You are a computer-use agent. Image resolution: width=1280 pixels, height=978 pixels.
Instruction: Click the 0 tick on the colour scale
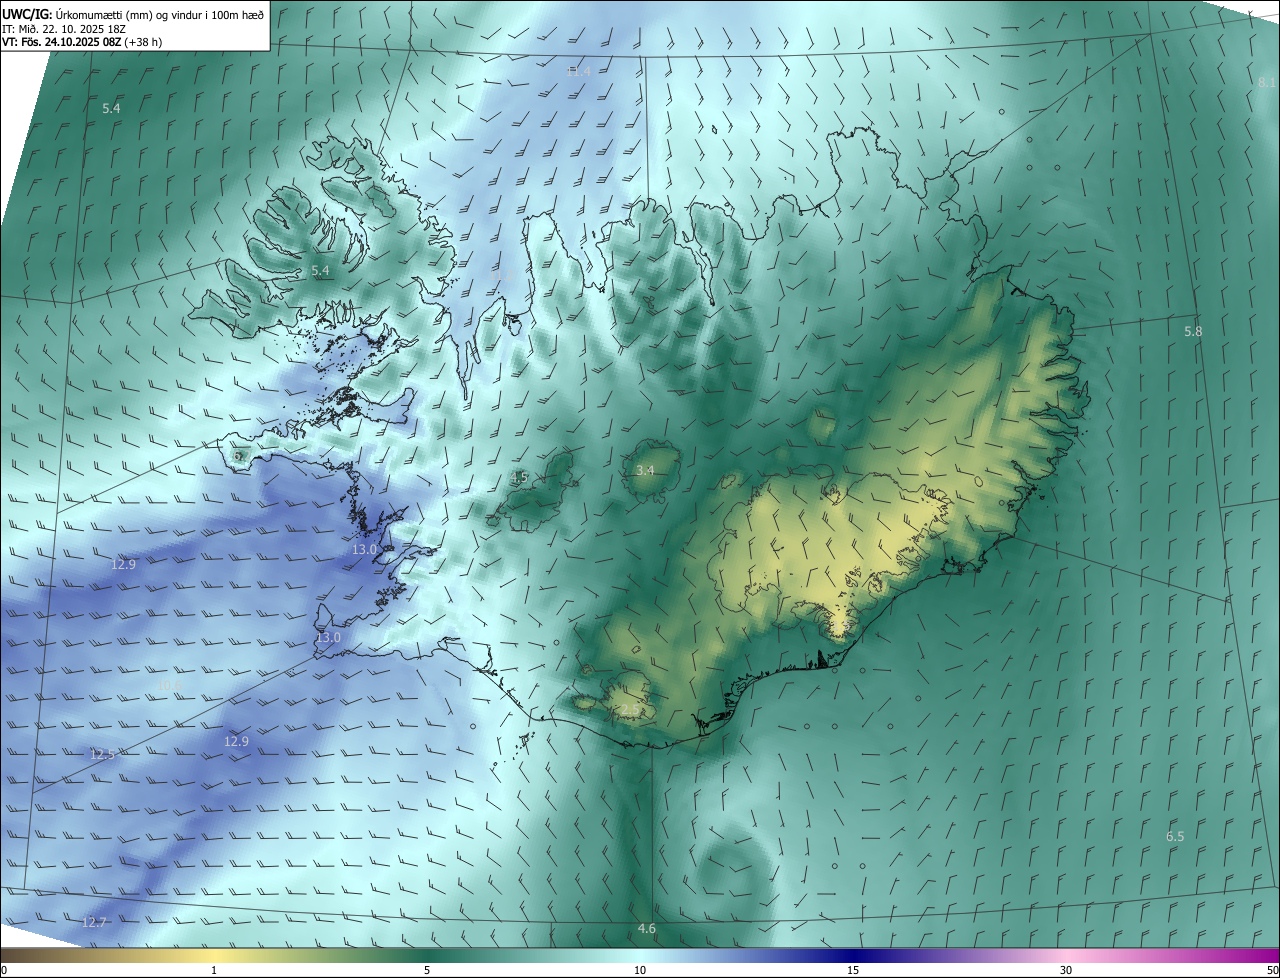click(x=4, y=970)
